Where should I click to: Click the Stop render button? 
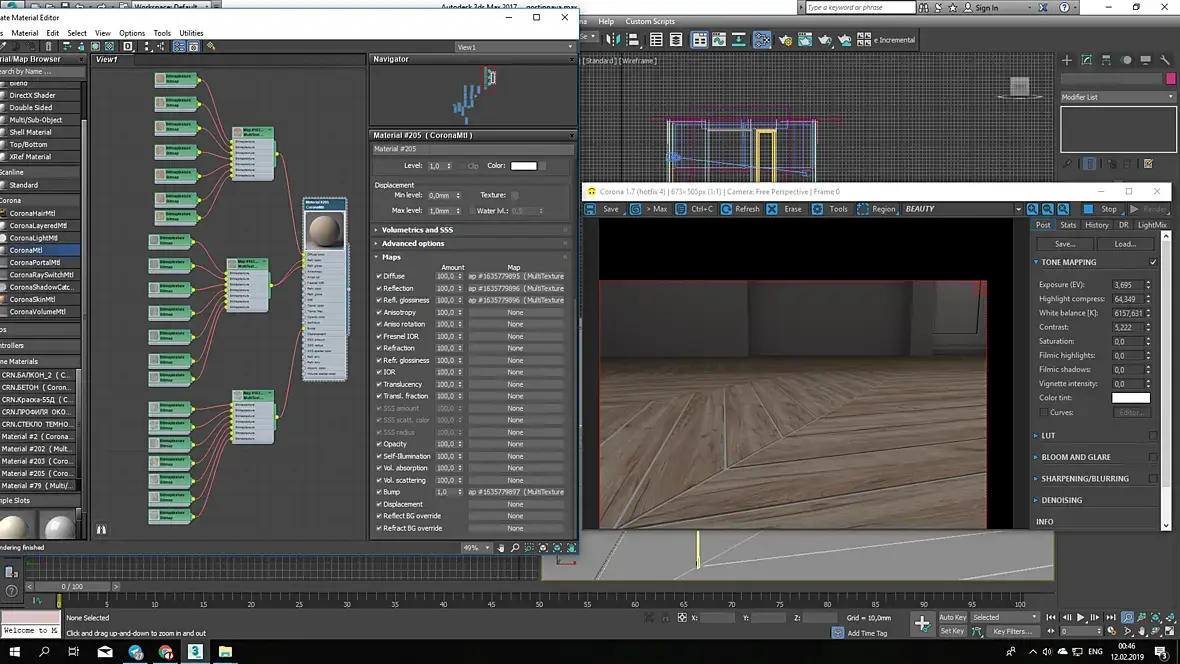coord(1102,209)
